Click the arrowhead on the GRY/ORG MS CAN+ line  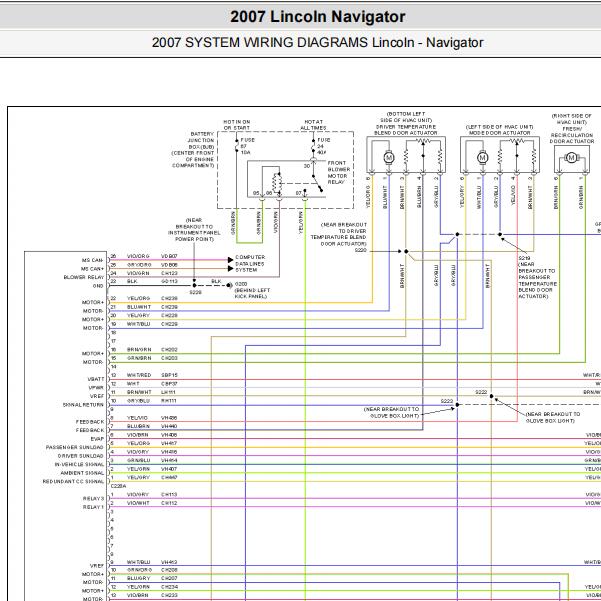(x=230, y=268)
